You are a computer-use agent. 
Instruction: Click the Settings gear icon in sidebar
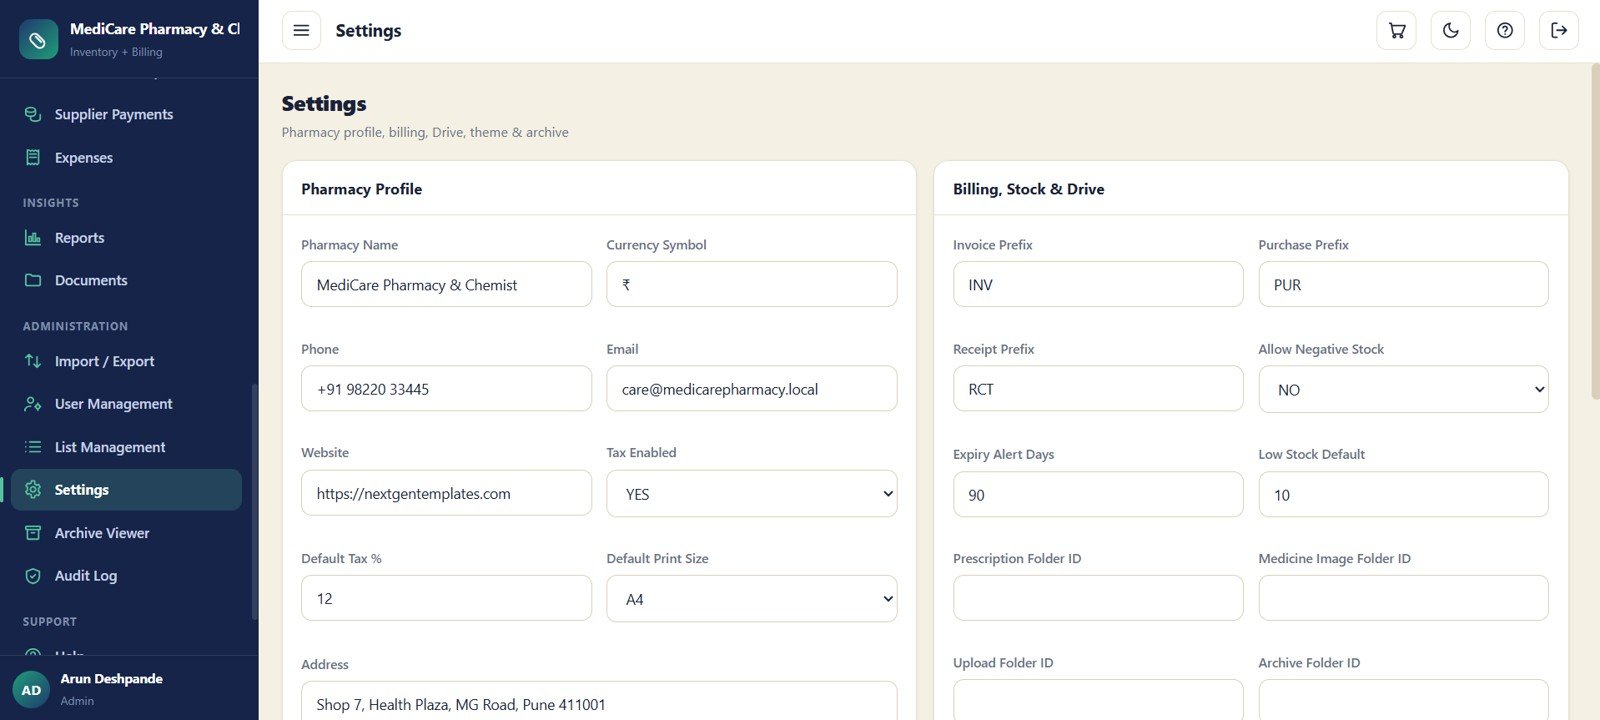pos(33,490)
